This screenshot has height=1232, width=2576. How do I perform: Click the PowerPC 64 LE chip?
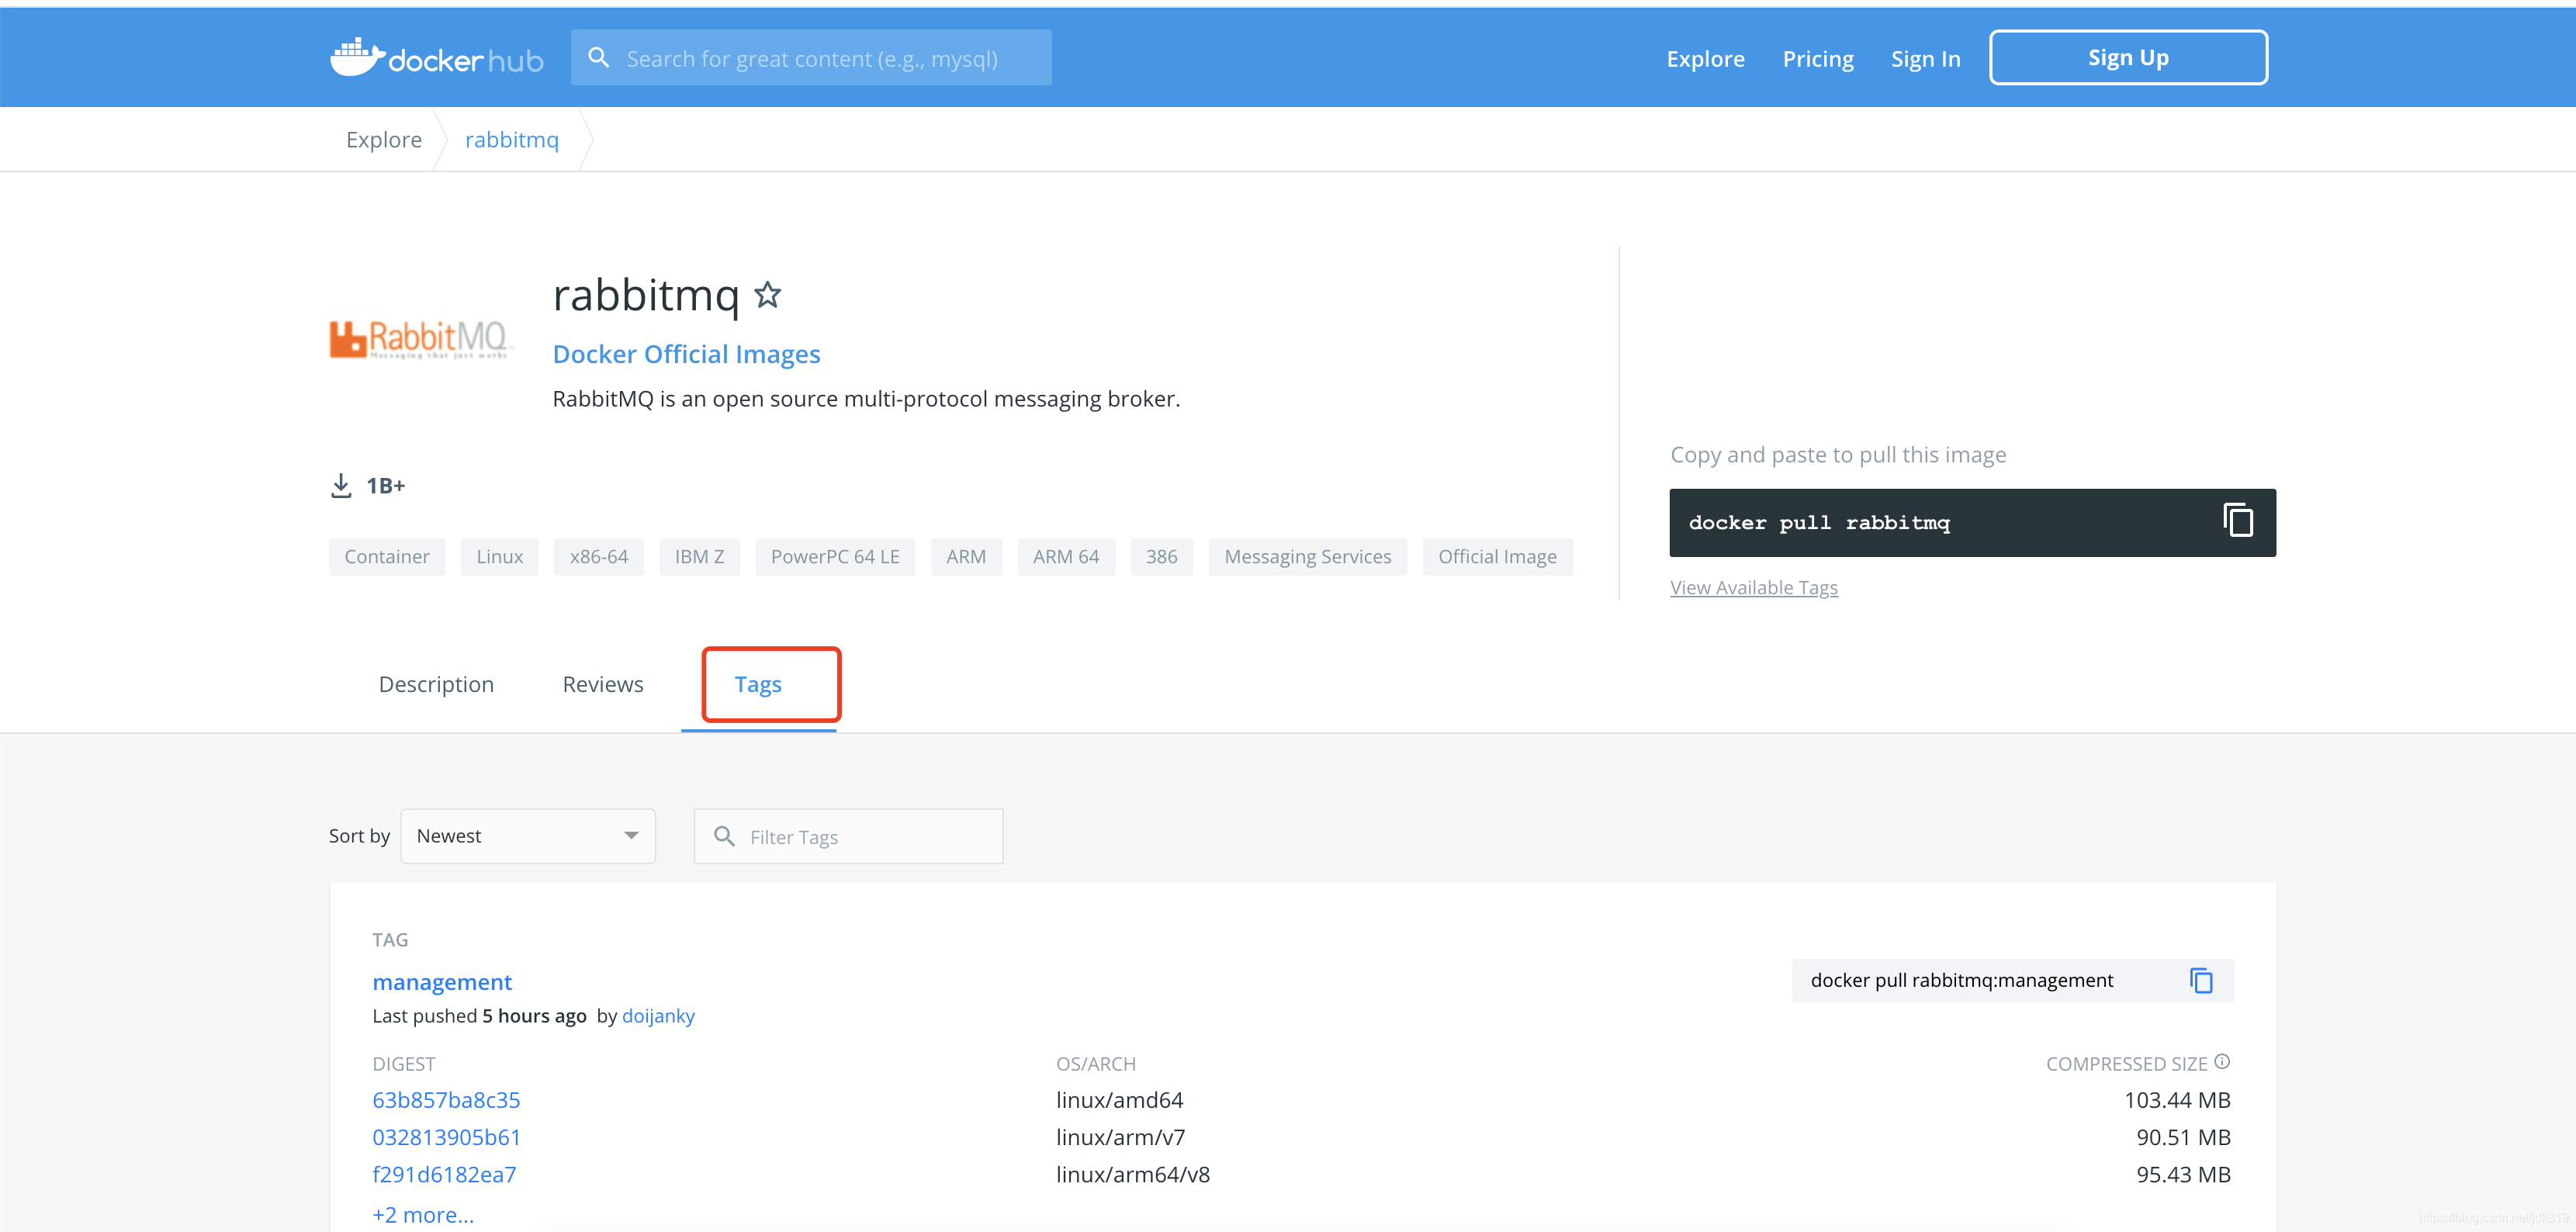coord(835,557)
